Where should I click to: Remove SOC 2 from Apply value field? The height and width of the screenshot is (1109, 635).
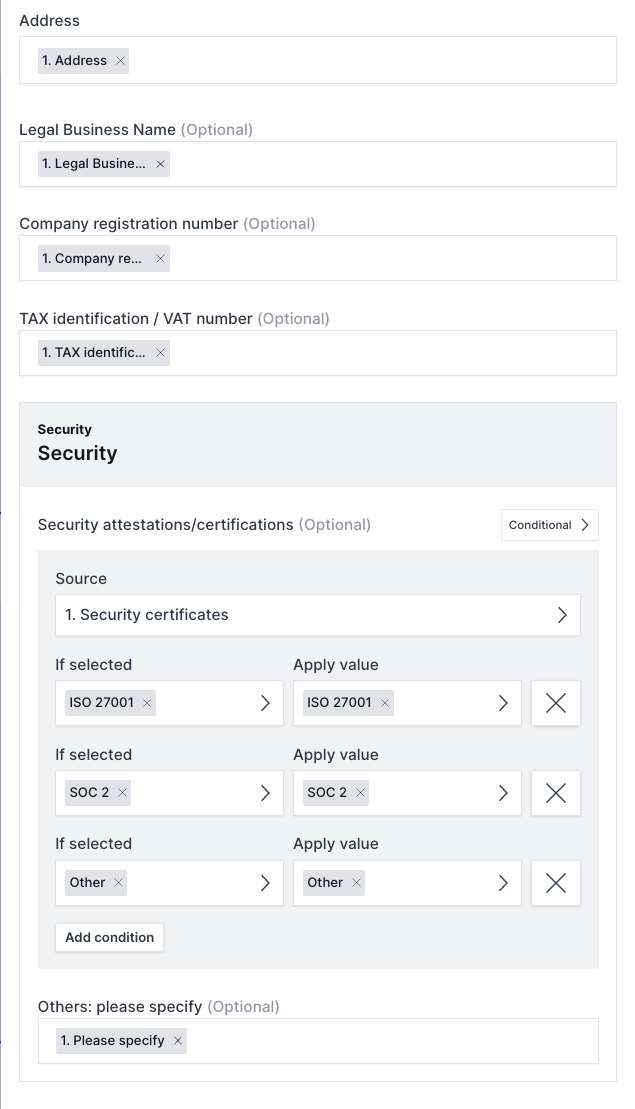tap(361, 793)
